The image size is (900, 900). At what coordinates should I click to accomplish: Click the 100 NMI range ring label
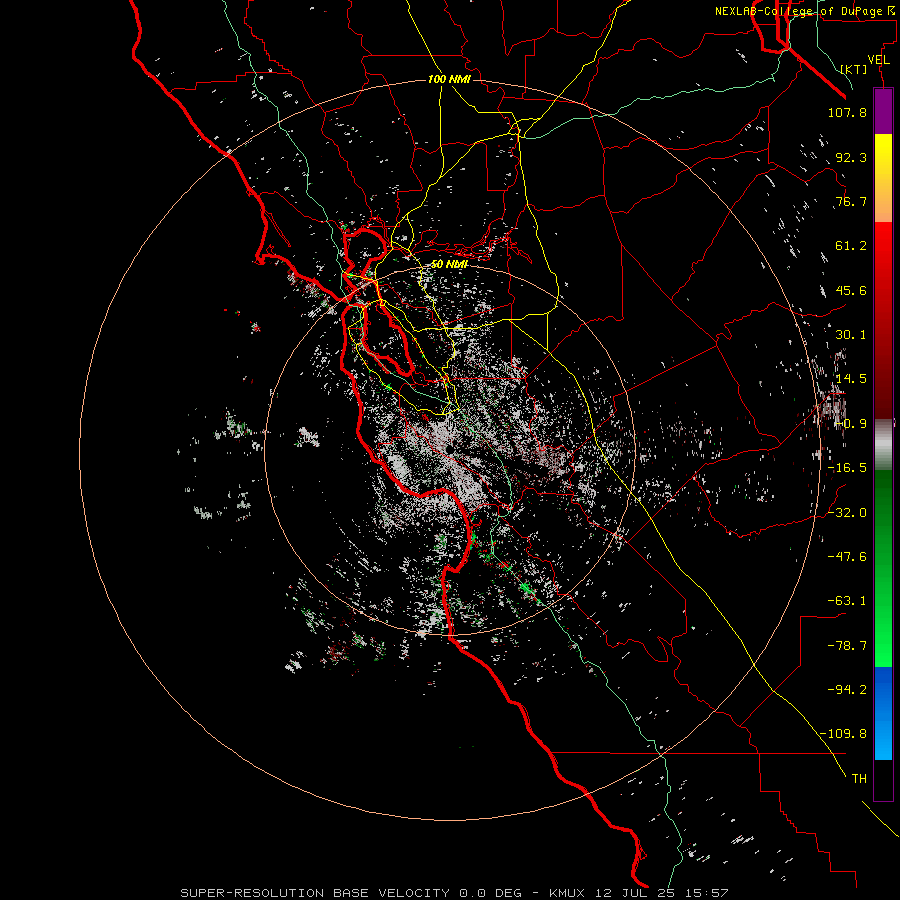(449, 79)
